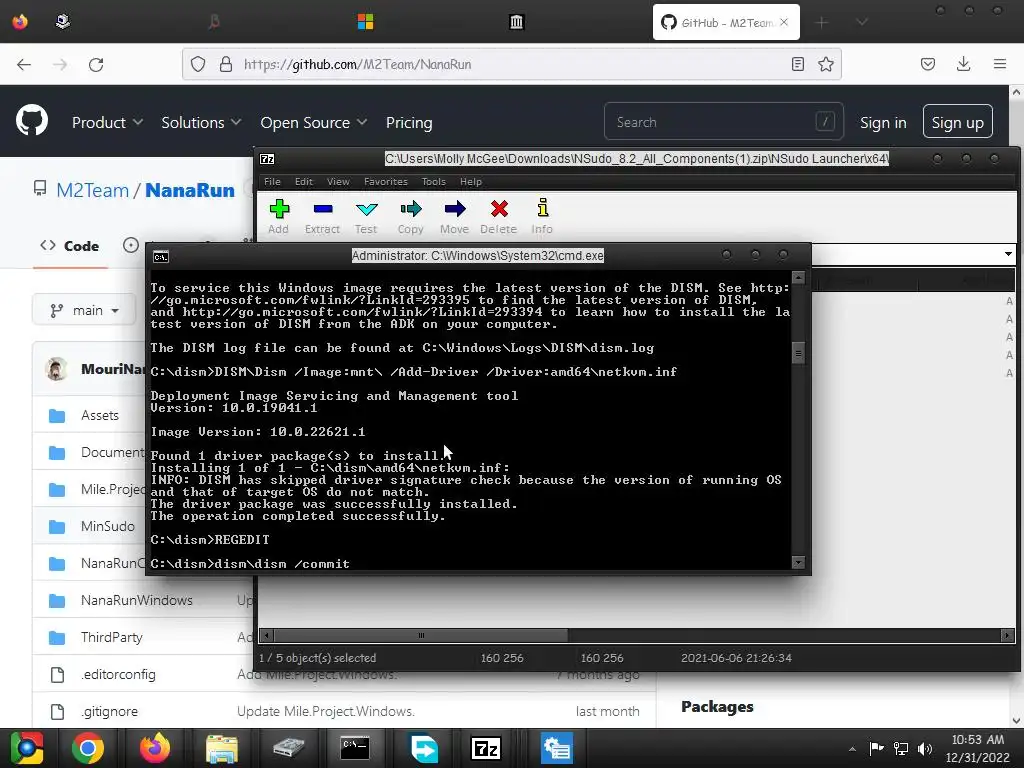Click the site padlock icon

pyautogui.click(x=225, y=64)
